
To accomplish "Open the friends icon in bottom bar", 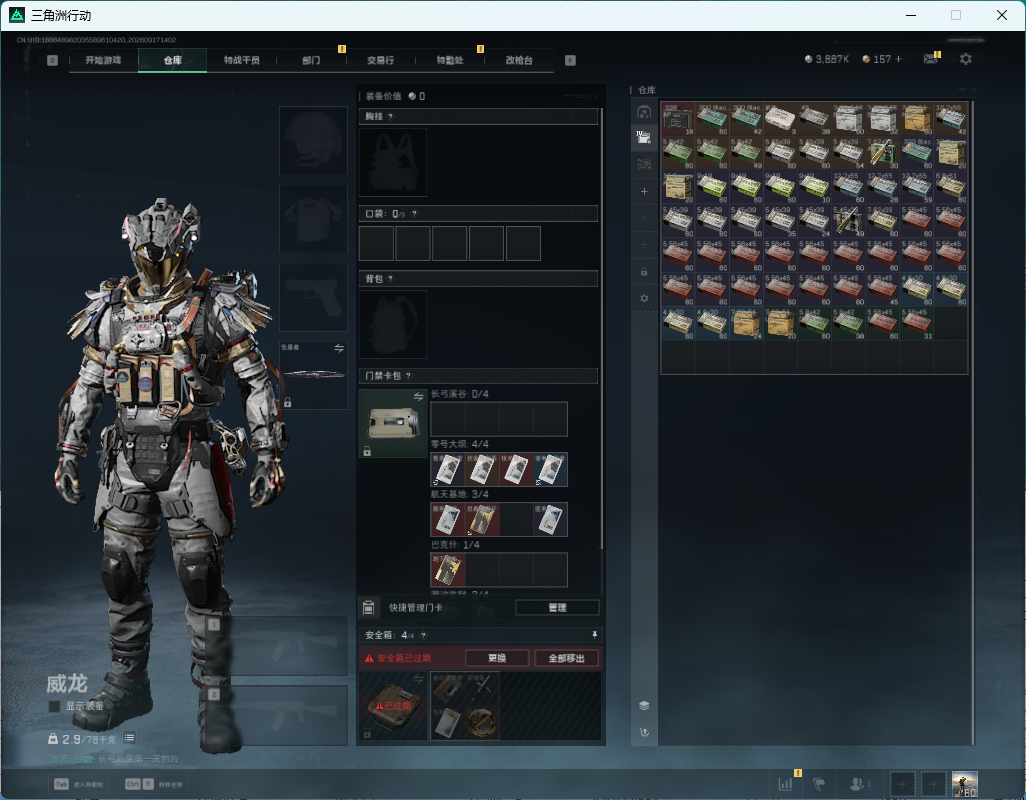I will click(x=859, y=783).
